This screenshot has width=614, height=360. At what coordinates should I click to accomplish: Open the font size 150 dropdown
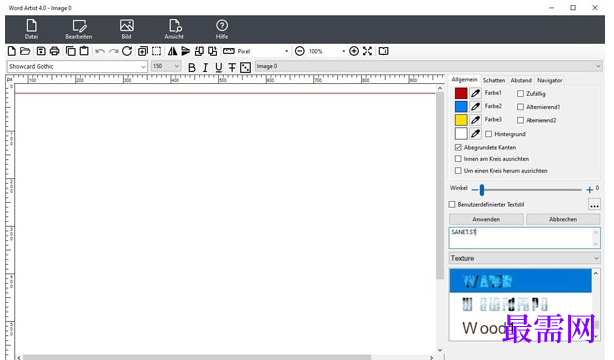pyautogui.click(x=177, y=66)
